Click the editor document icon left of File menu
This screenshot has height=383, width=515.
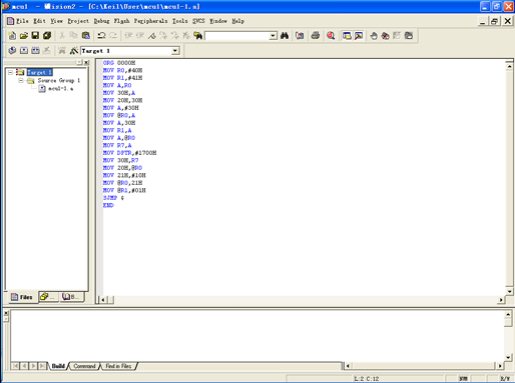(11, 21)
